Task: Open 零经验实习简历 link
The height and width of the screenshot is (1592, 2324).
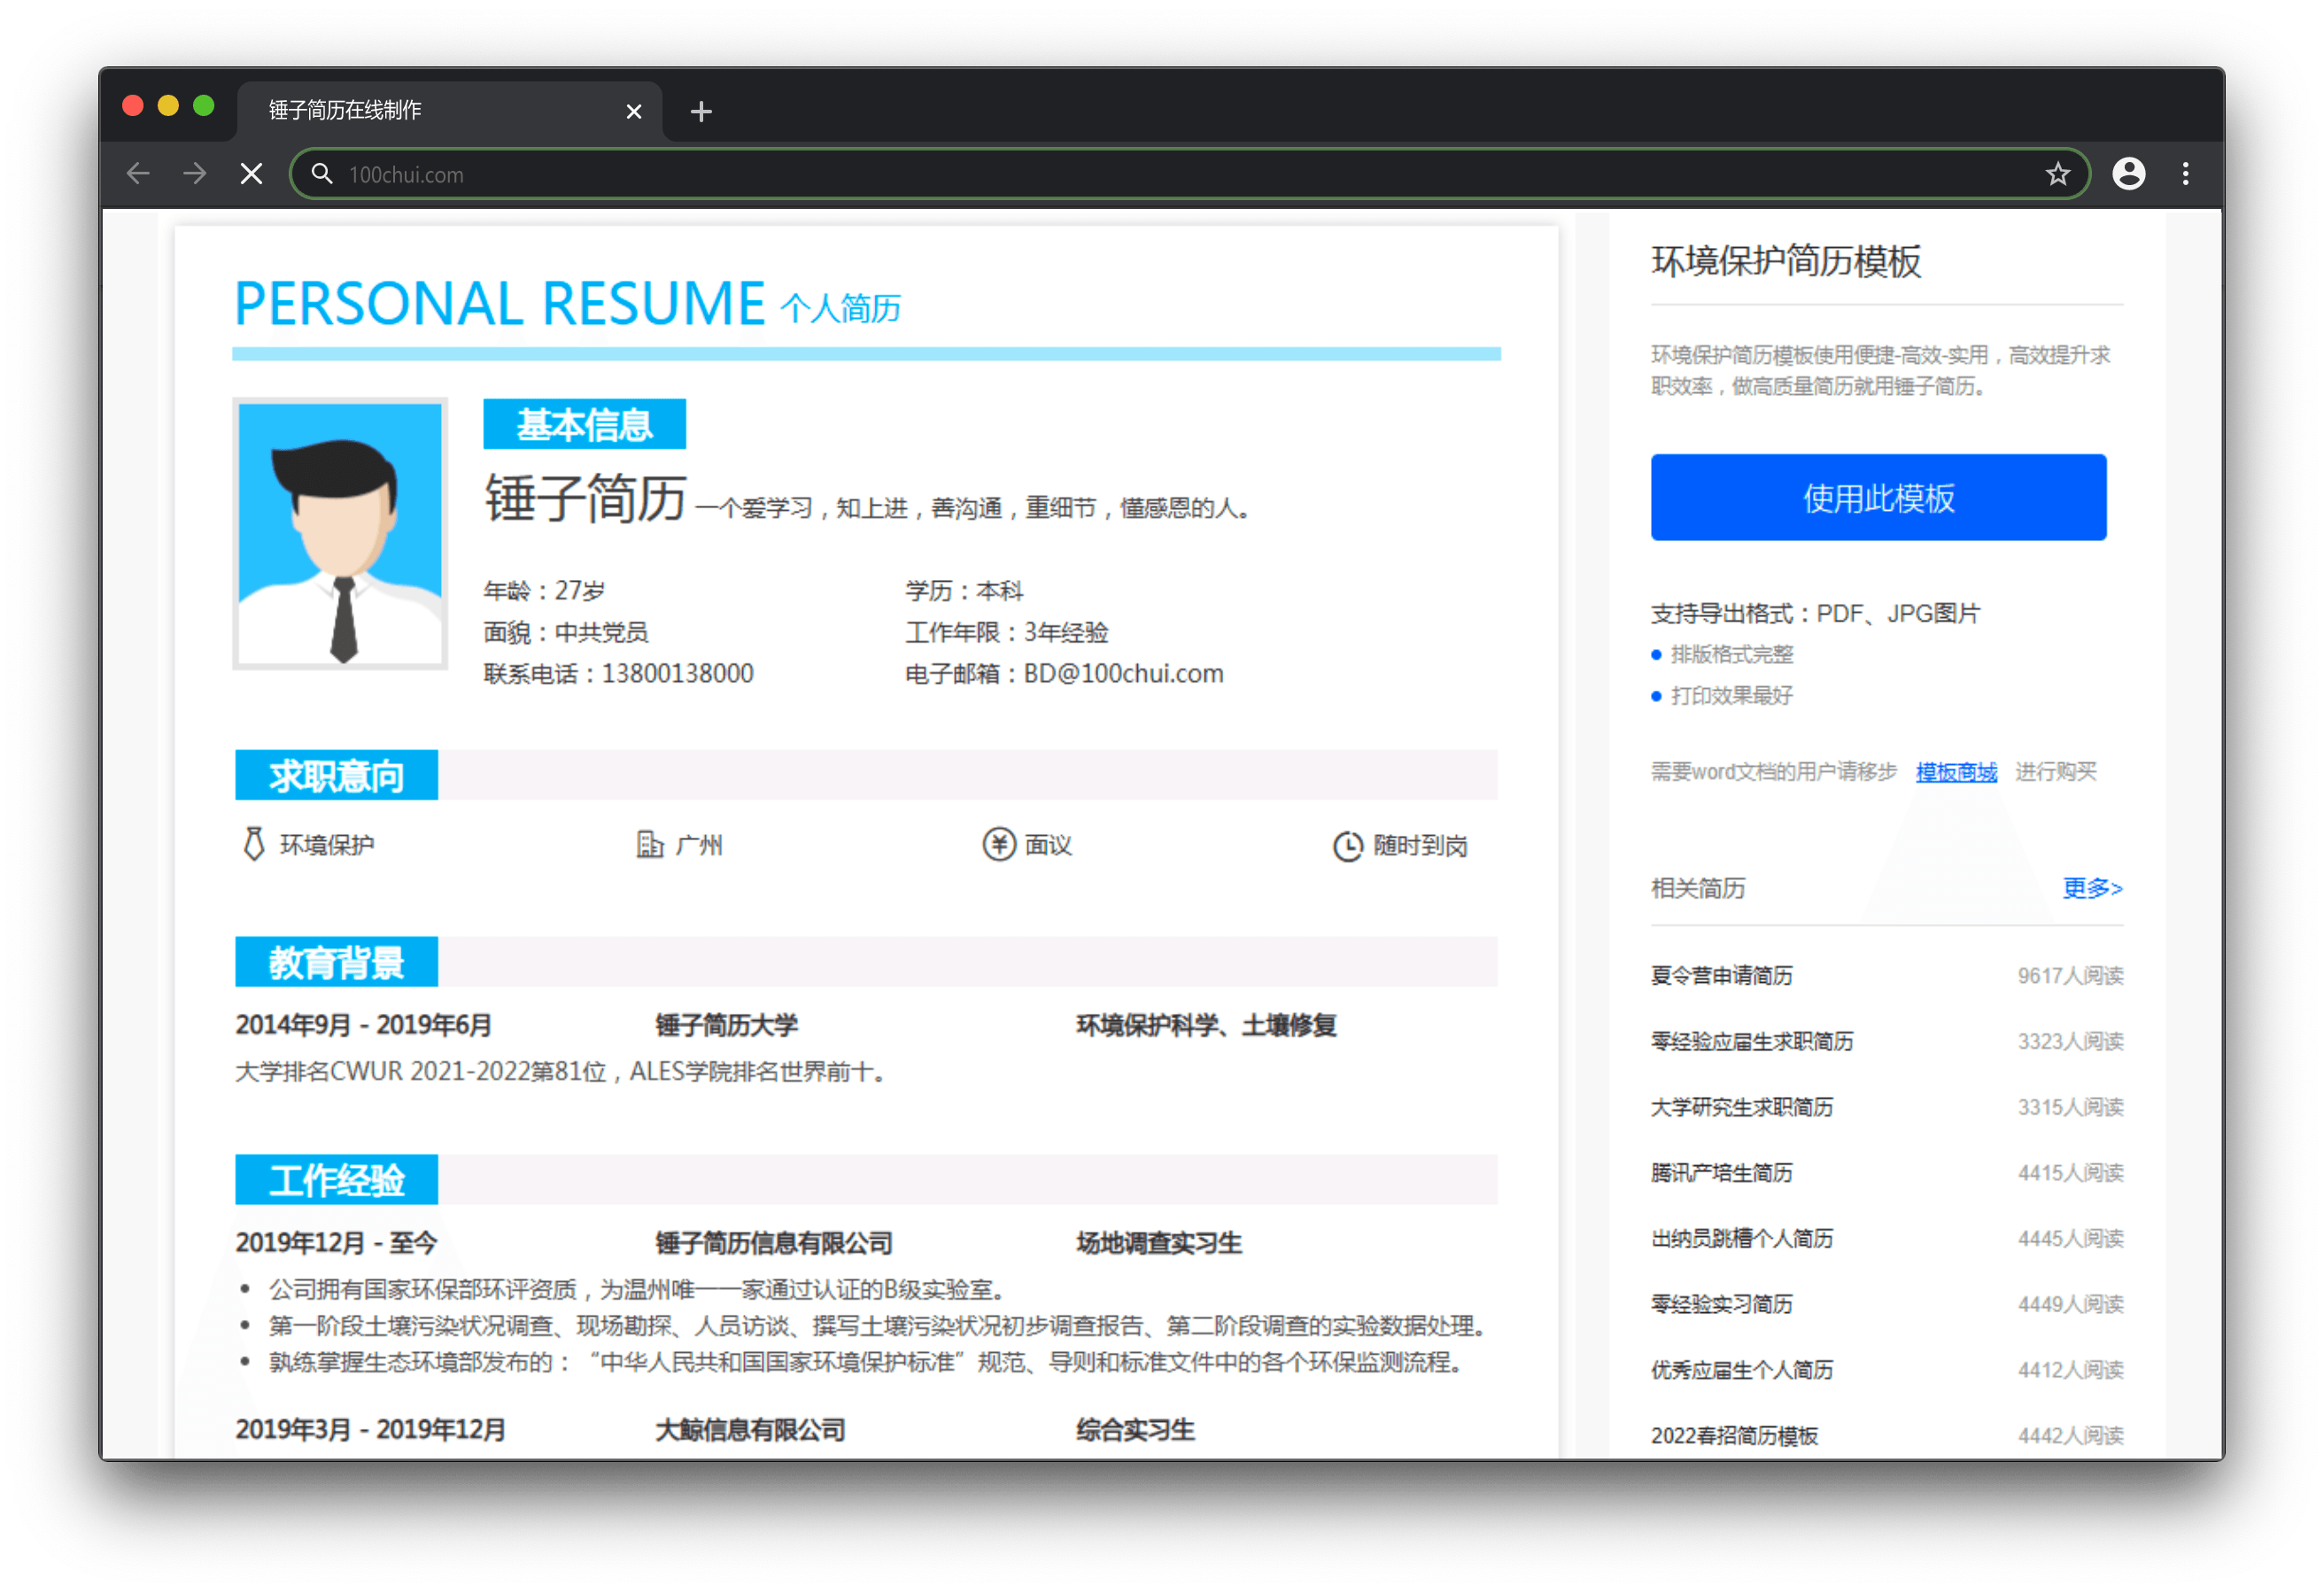Action: point(1721,1304)
